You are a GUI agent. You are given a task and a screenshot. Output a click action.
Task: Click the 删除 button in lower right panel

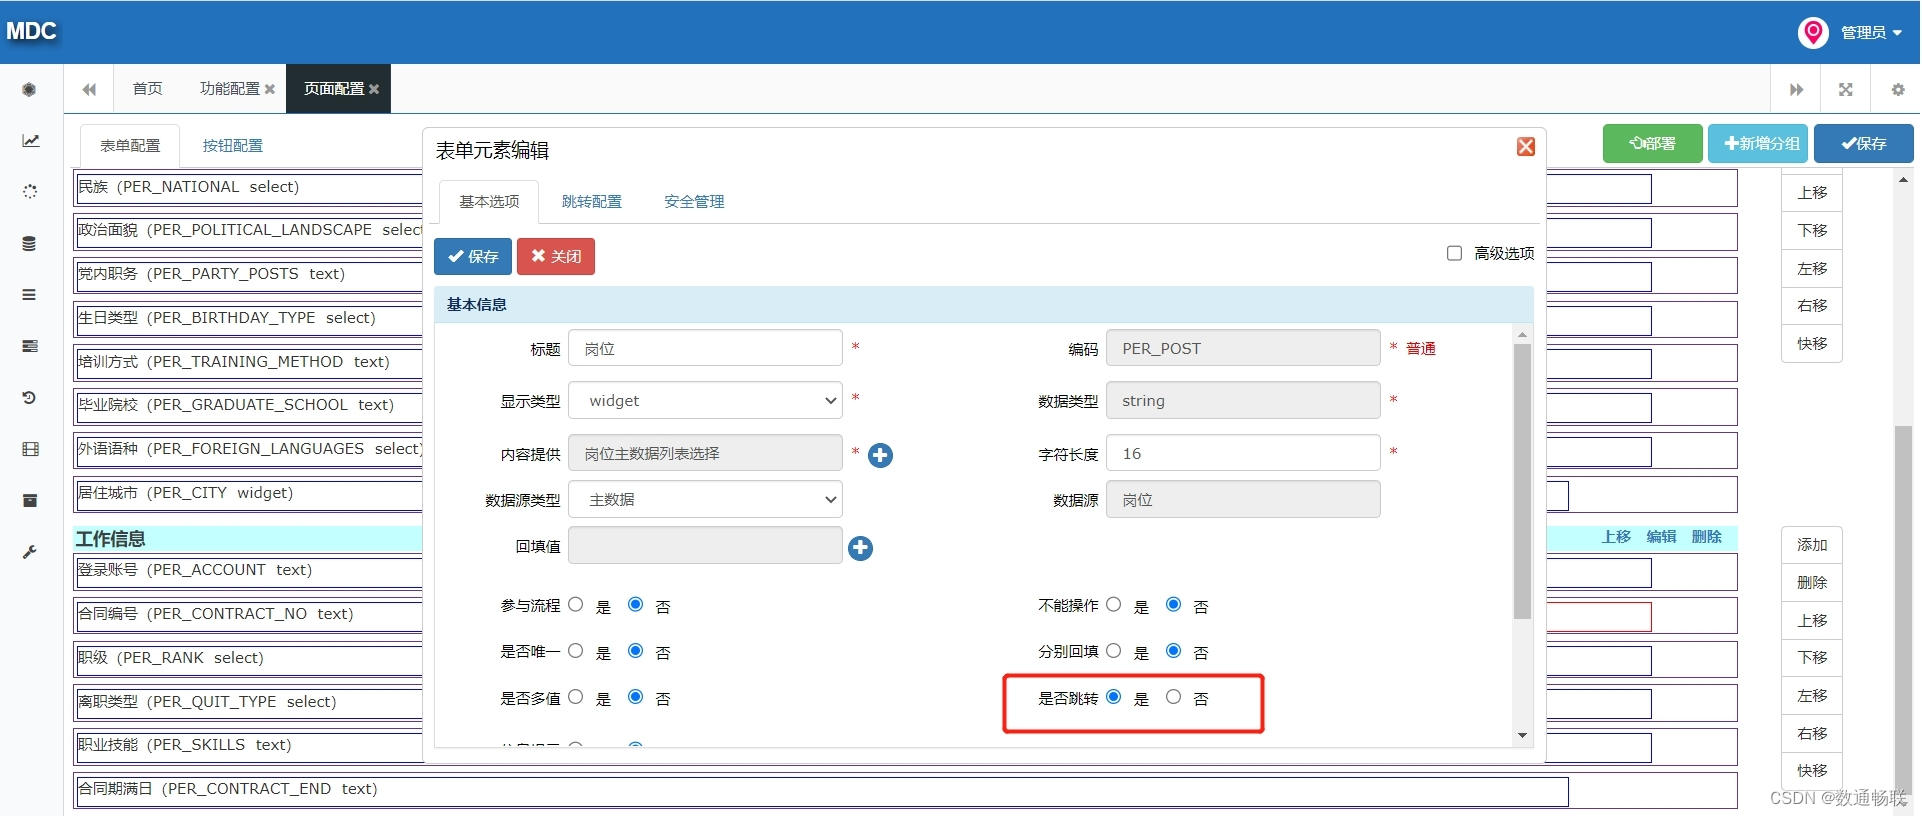(x=1812, y=583)
